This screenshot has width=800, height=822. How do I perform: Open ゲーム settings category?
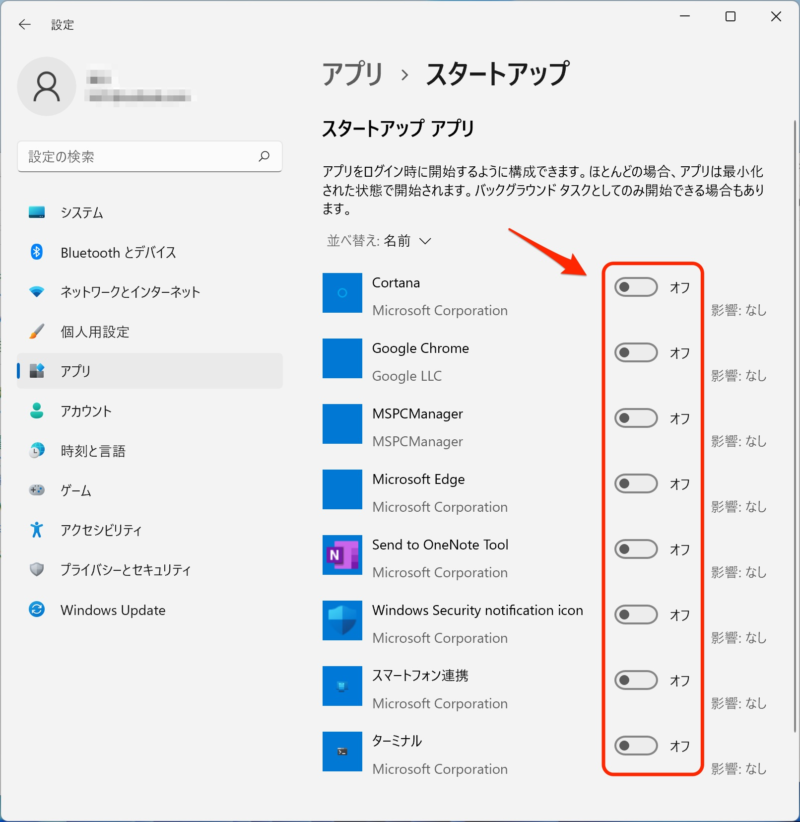(150, 490)
